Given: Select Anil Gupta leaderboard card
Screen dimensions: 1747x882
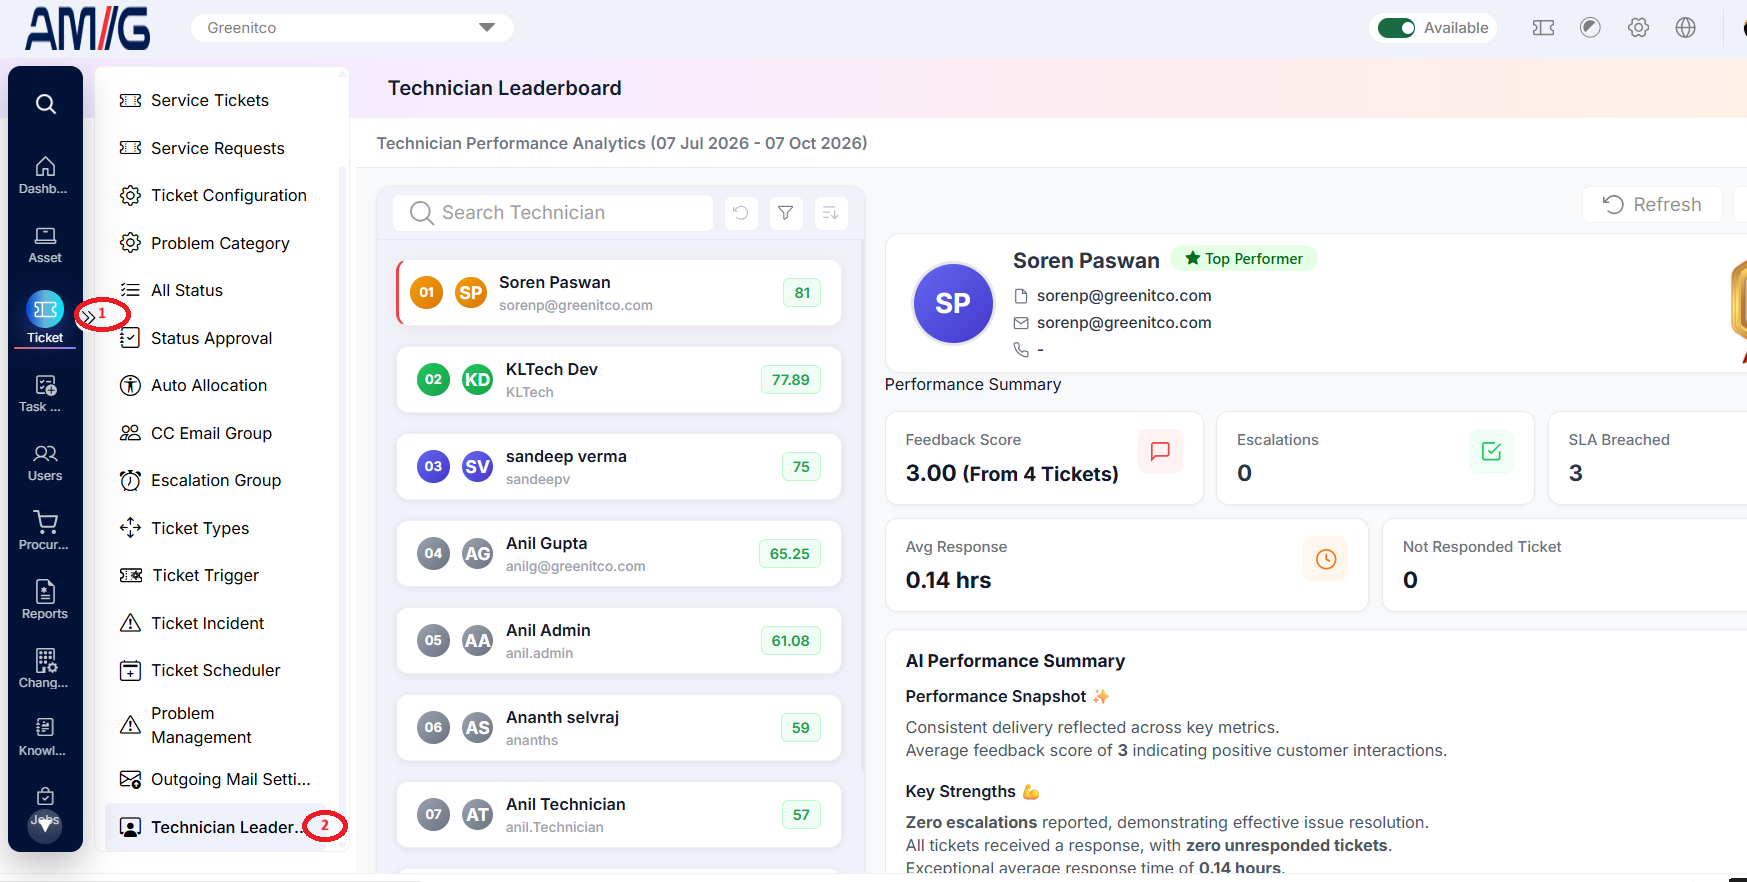Looking at the screenshot, I should 619,554.
